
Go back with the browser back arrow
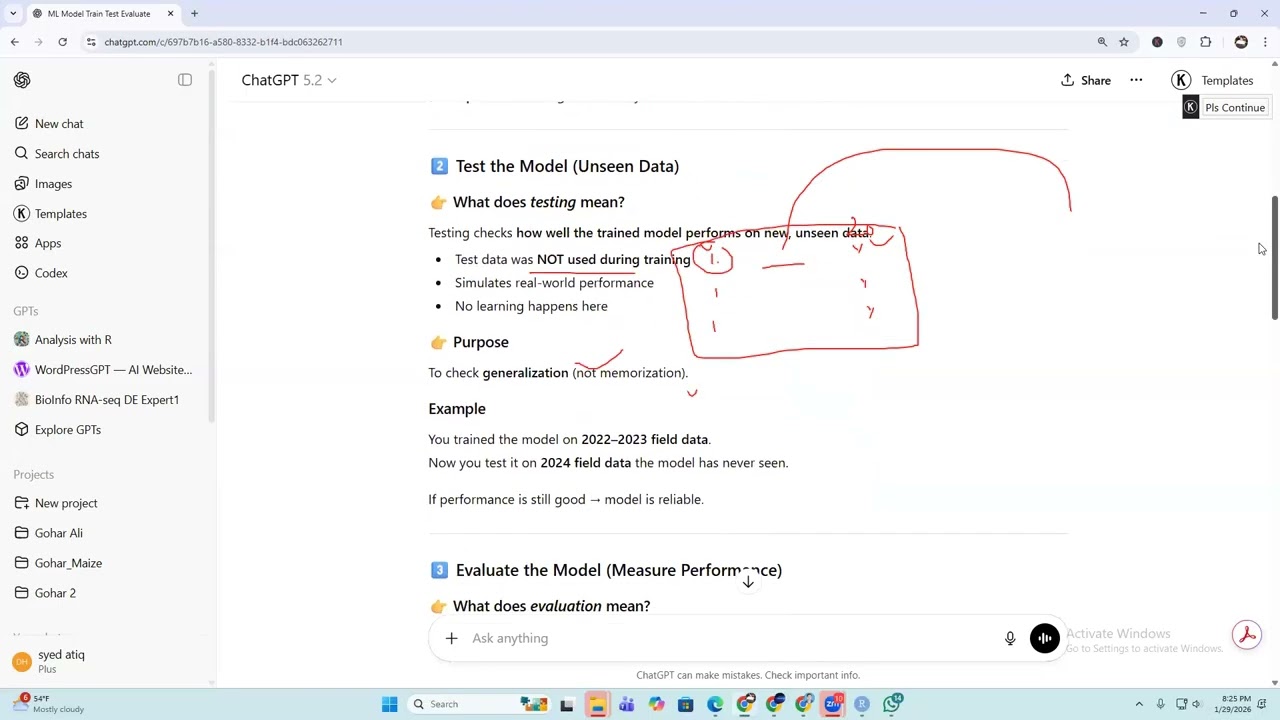point(14,42)
